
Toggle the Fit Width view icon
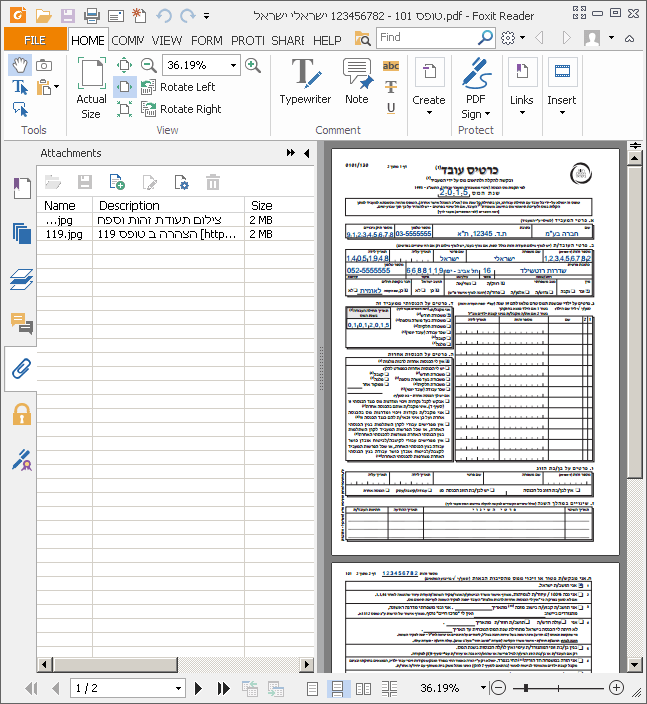click(x=124, y=87)
